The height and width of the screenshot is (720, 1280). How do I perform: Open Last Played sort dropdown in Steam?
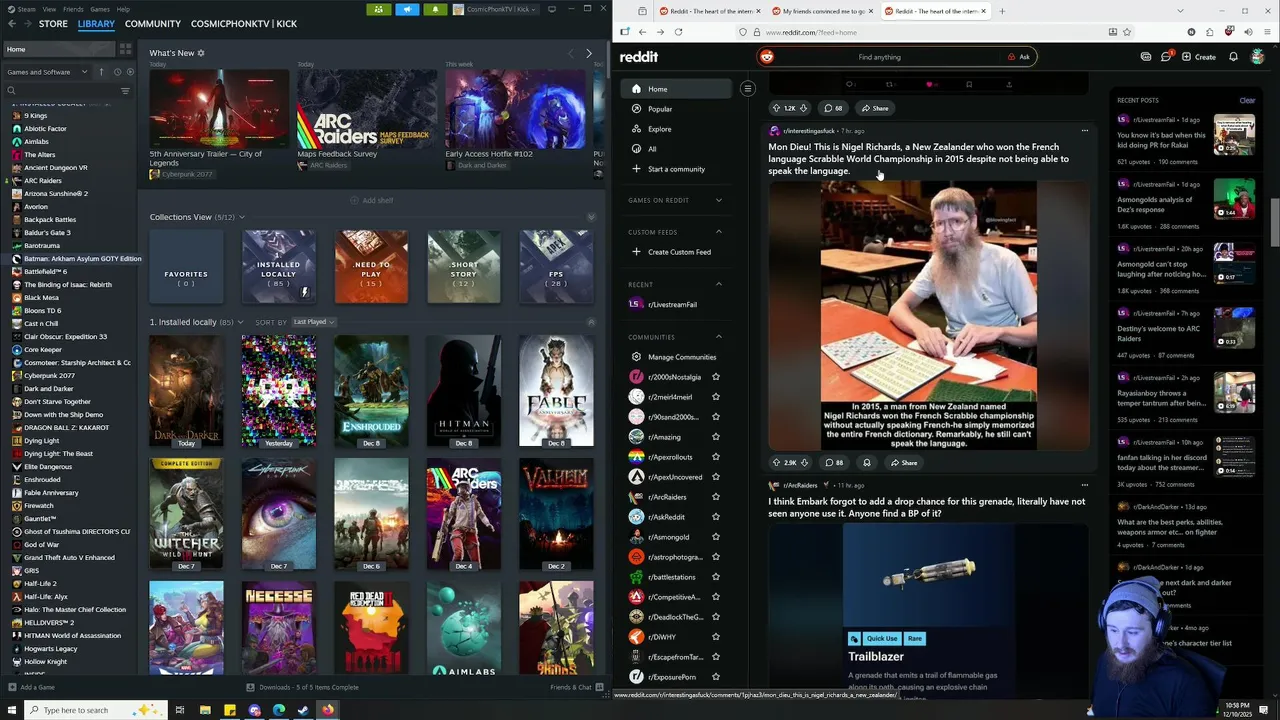point(314,322)
